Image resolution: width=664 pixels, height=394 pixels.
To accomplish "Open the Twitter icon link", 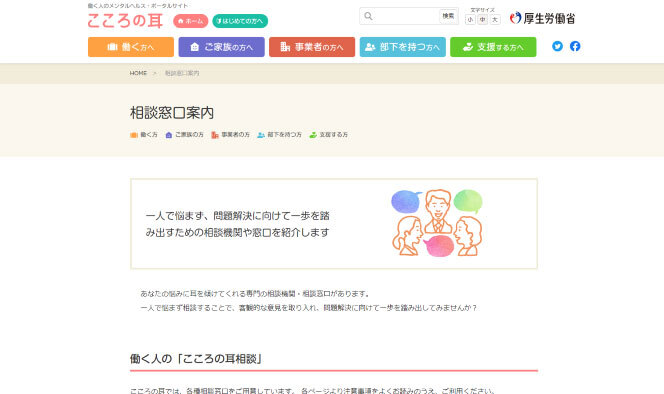I will pyautogui.click(x=557, y=46).
